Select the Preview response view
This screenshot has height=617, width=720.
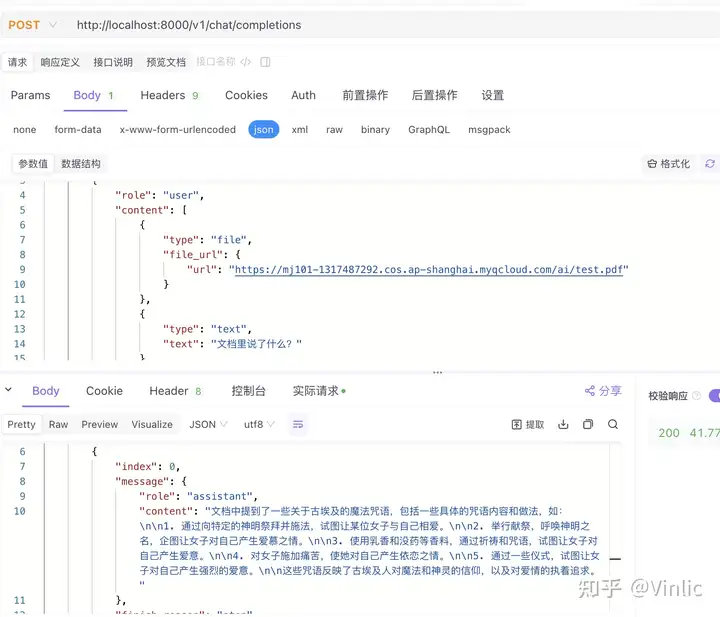click(x=100, y=424)
